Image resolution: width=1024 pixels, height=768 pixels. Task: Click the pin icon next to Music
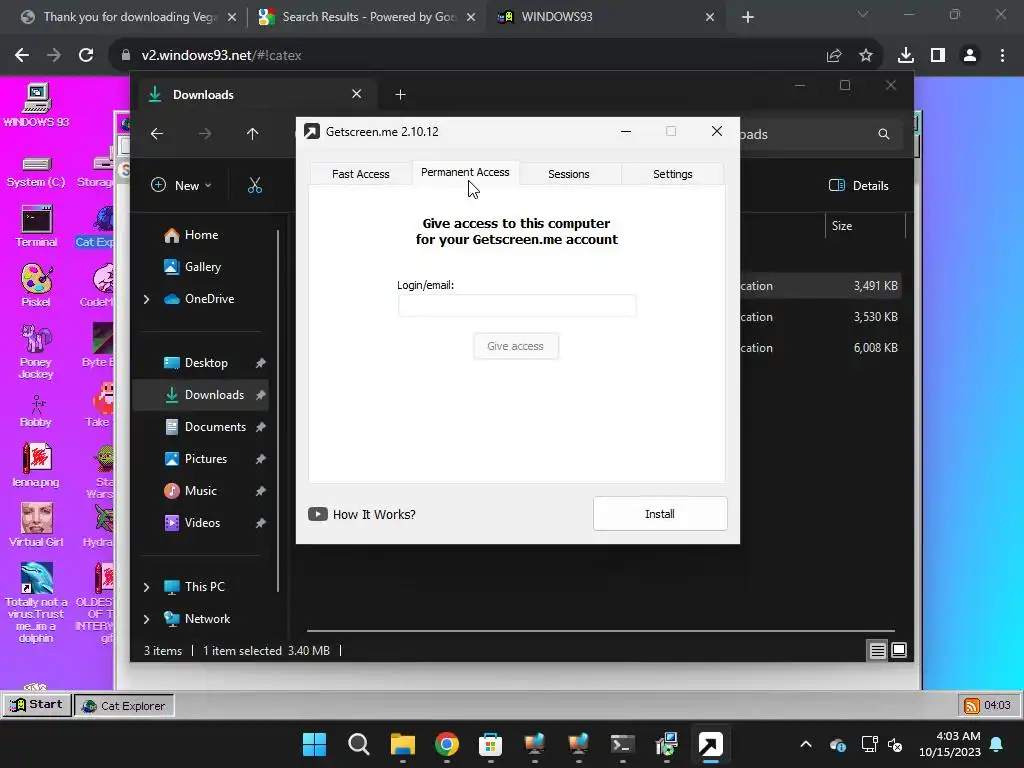coord(261,491)
